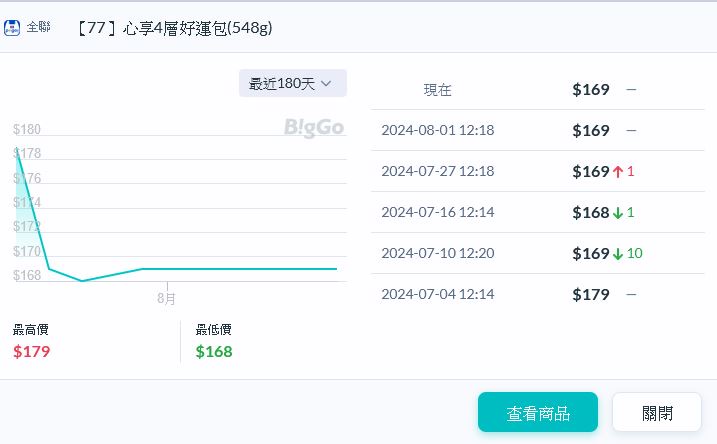Viewport: 717px width, 444px height.
Task: Click the 8月 marker on chart axis
Action: [167, 298]
